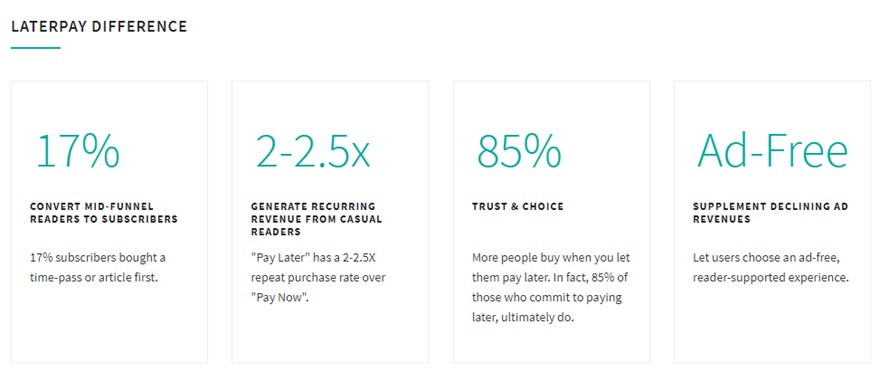Click the words later, ultimately do
Viewport: 880px width, 391px height.
coord(523,318)
